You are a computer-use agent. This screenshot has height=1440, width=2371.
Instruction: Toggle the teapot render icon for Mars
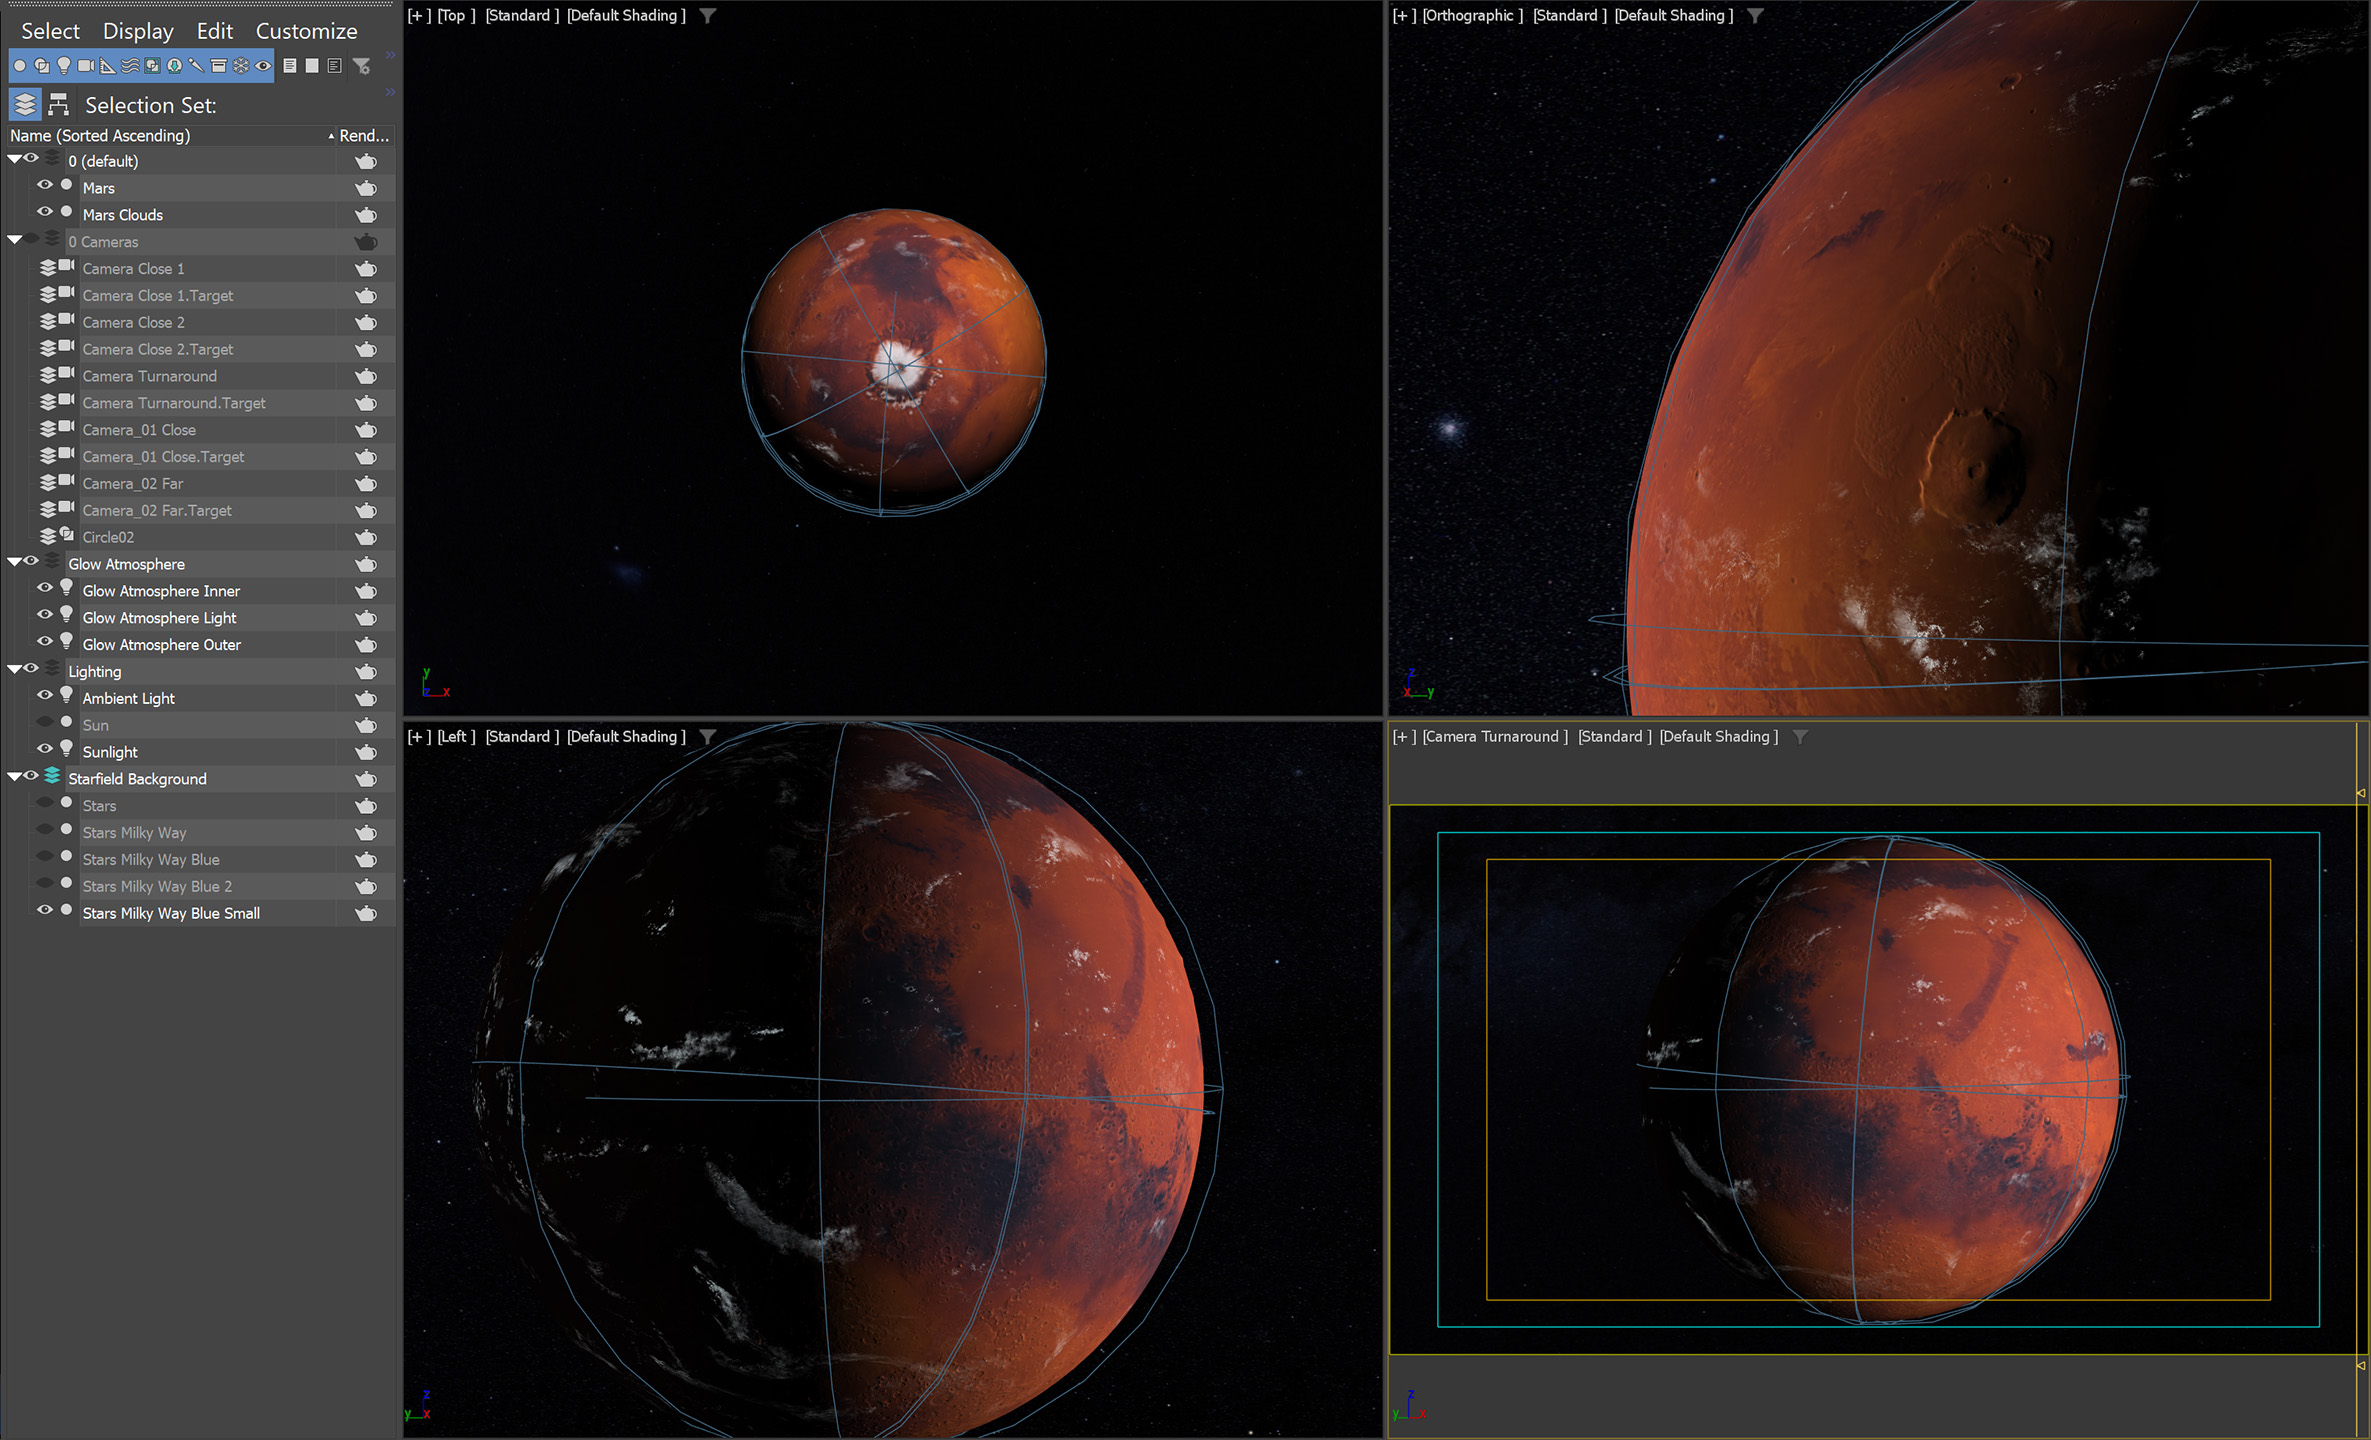pos(366,188)
